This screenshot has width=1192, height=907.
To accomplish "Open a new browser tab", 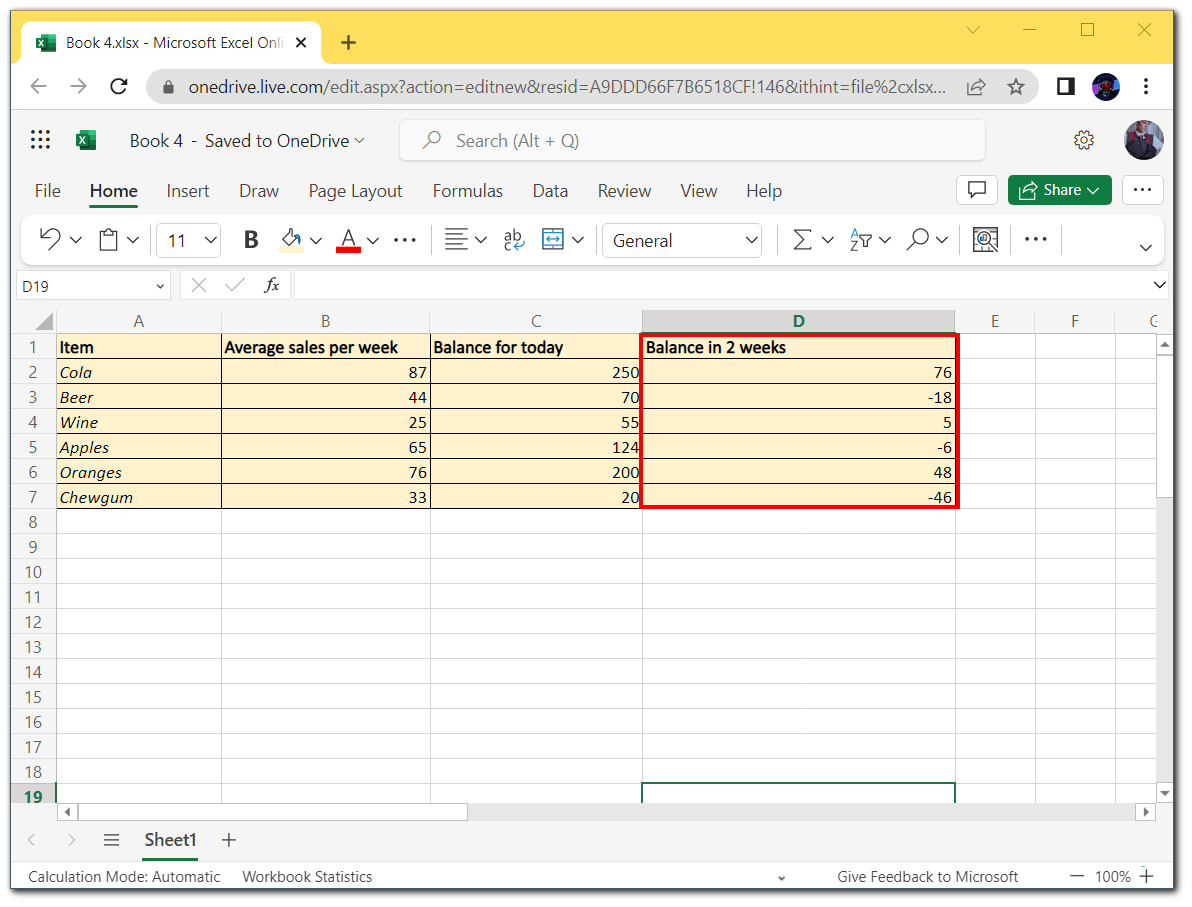I will (x=348, y=43).
